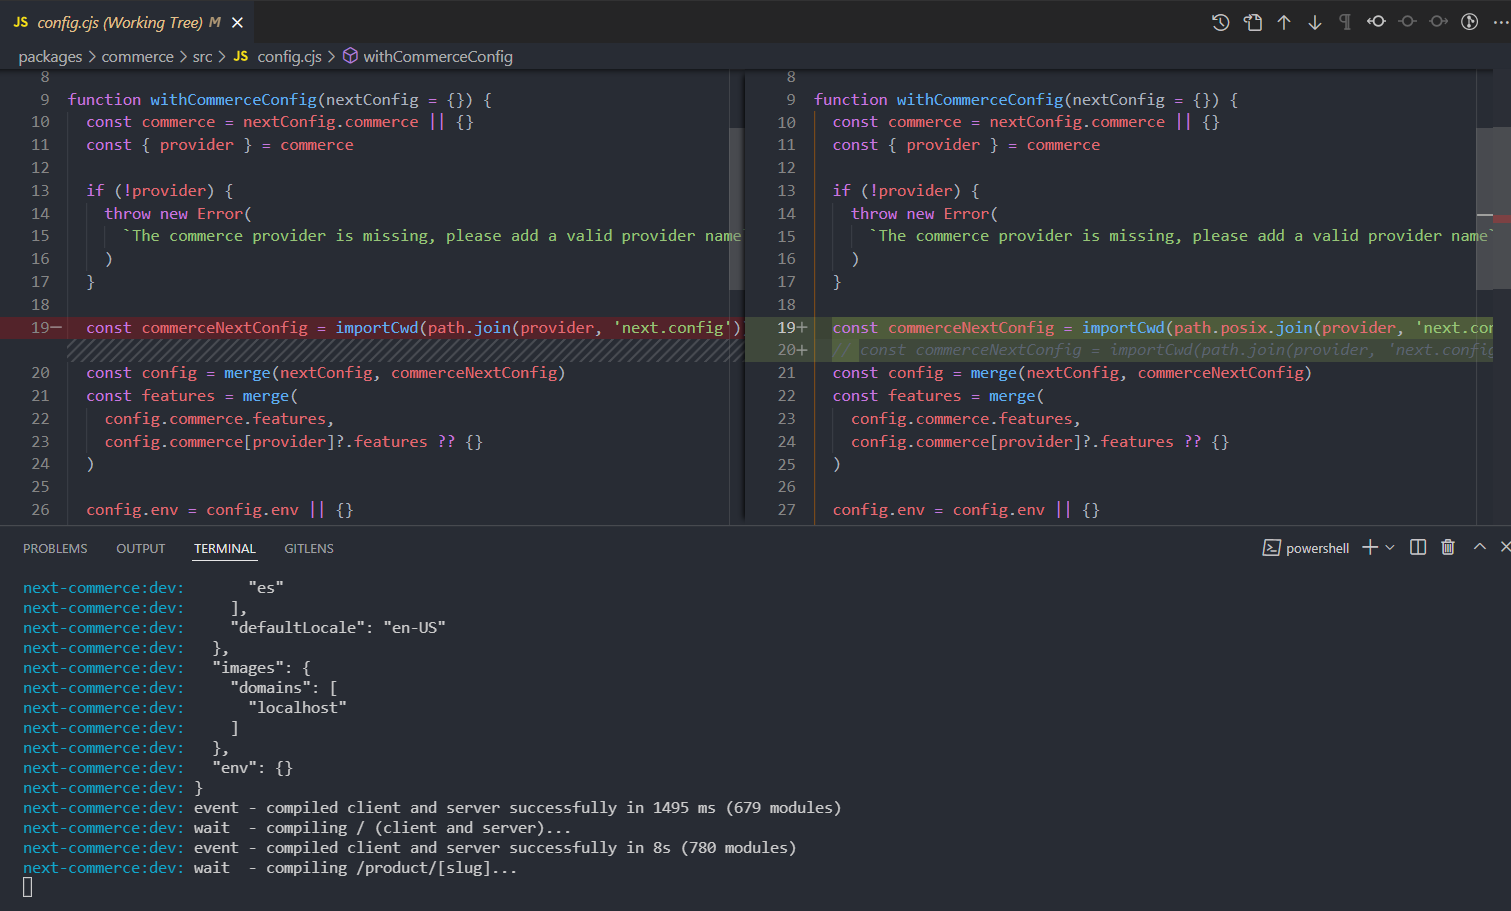Click the commented-out line in the right editor
The height and width of the screenshot is (911, 1511).
click(x=1163, y=350)
